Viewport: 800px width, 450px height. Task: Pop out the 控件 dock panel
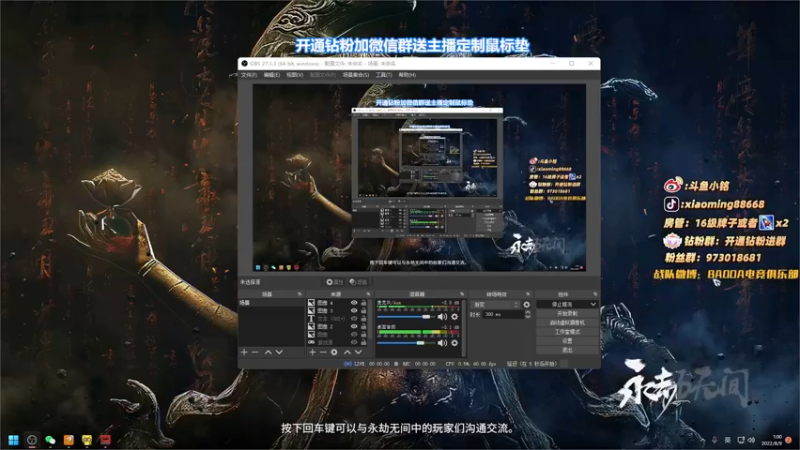pos(595,294)
